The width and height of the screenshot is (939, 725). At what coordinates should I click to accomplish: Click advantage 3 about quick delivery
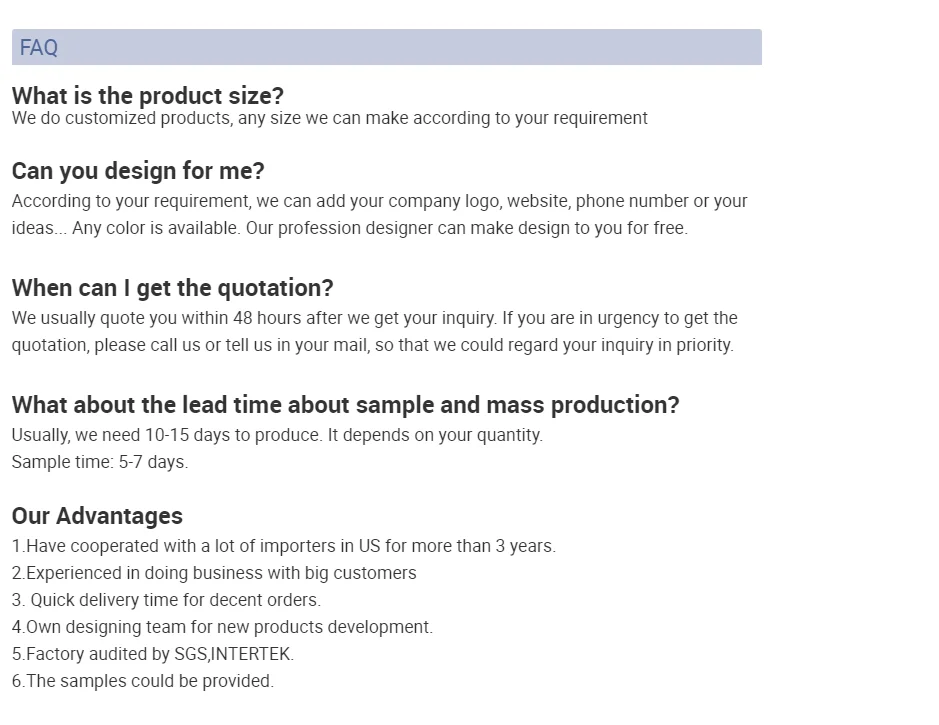coord(166,600)
